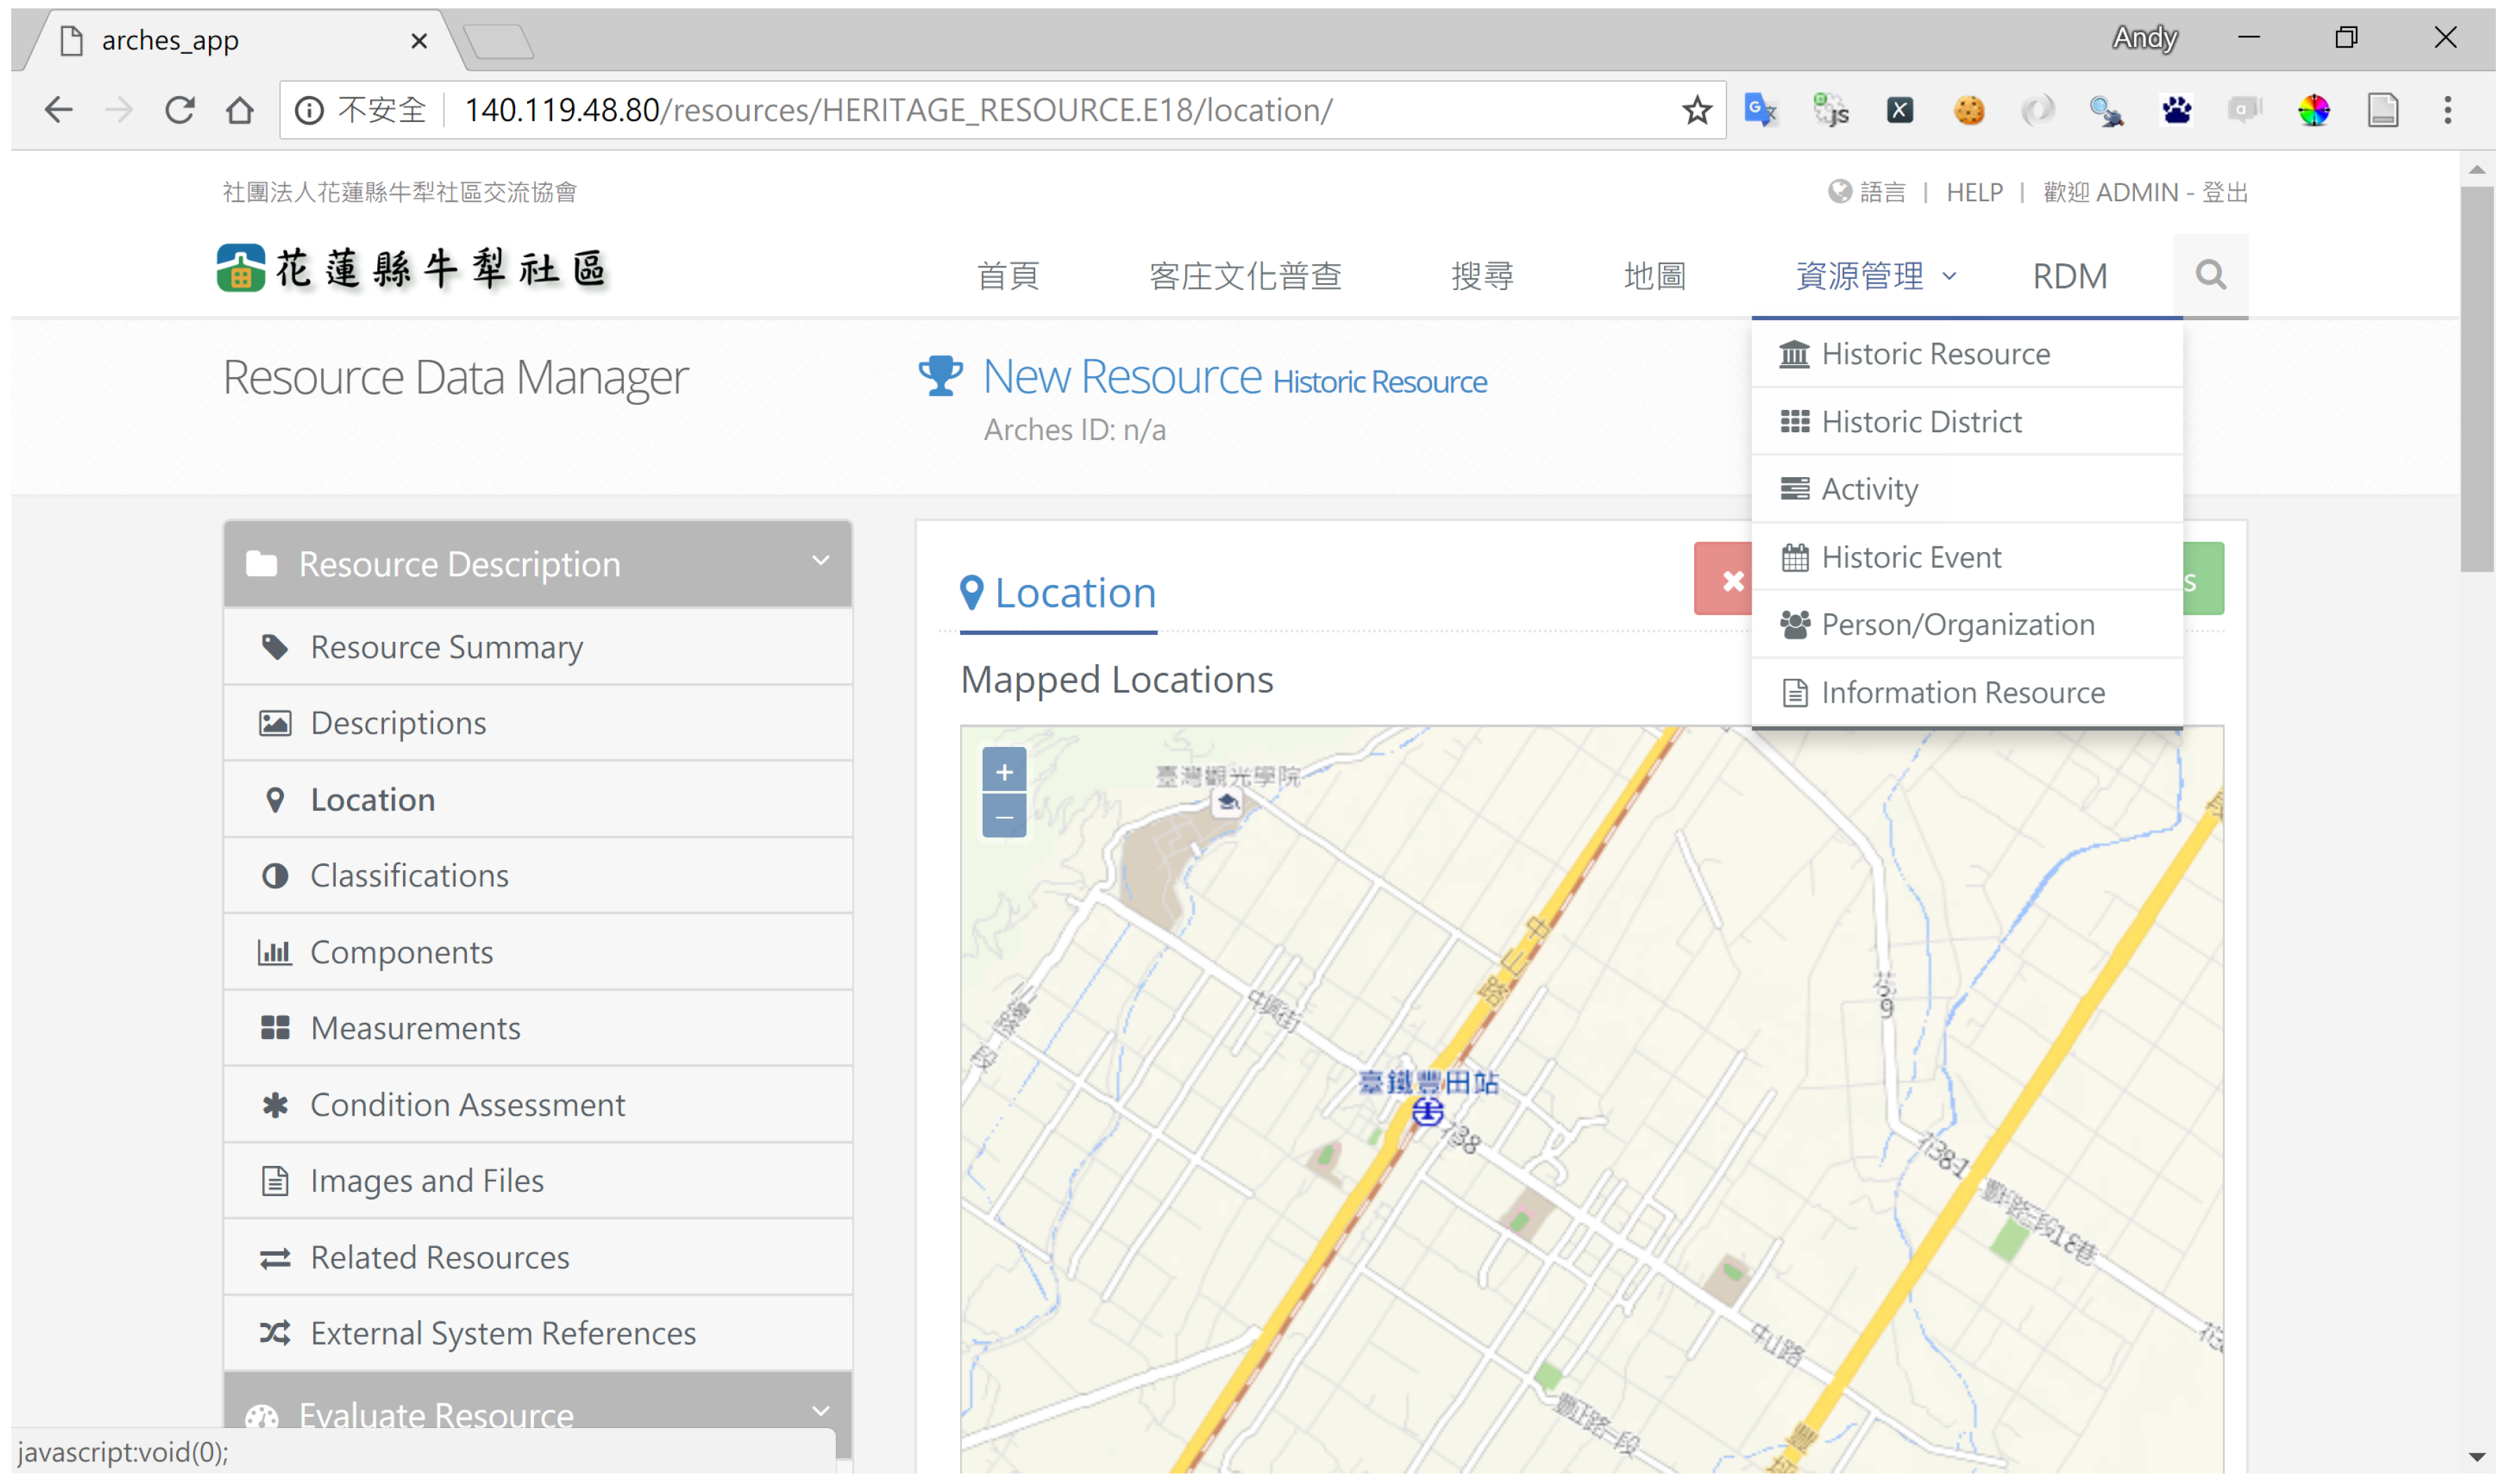Click the red X cancel button

click(1730, 580)
